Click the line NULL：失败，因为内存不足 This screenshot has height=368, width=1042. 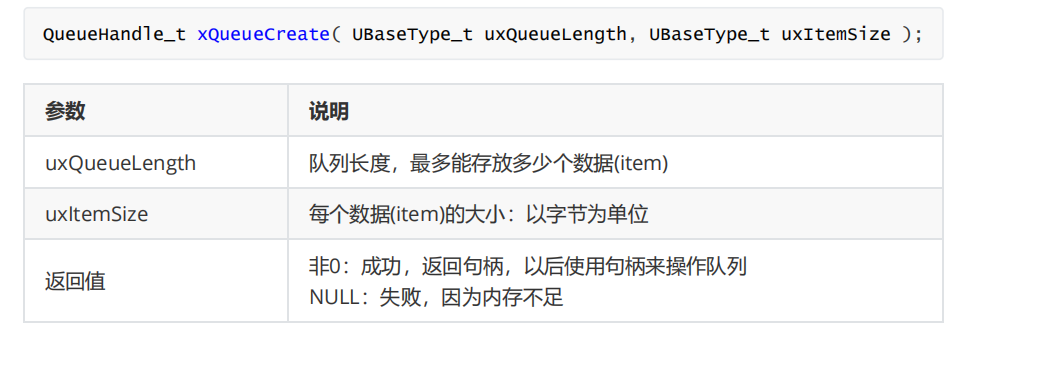click(436, 296)
